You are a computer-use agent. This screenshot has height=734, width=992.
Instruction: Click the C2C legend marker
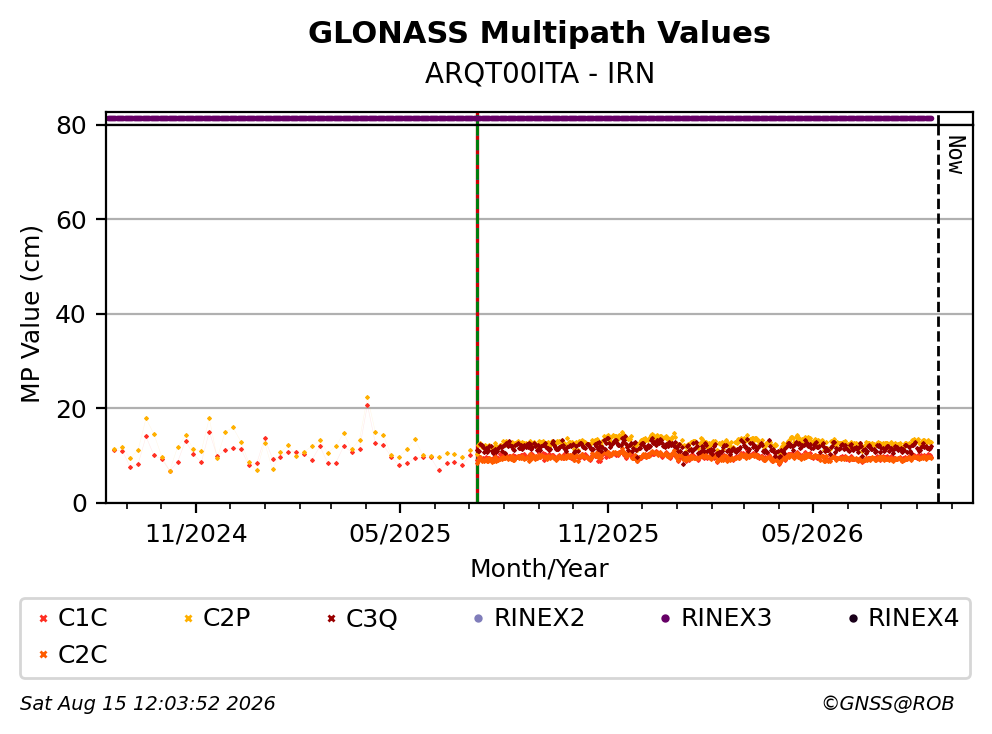pos(44,655)
